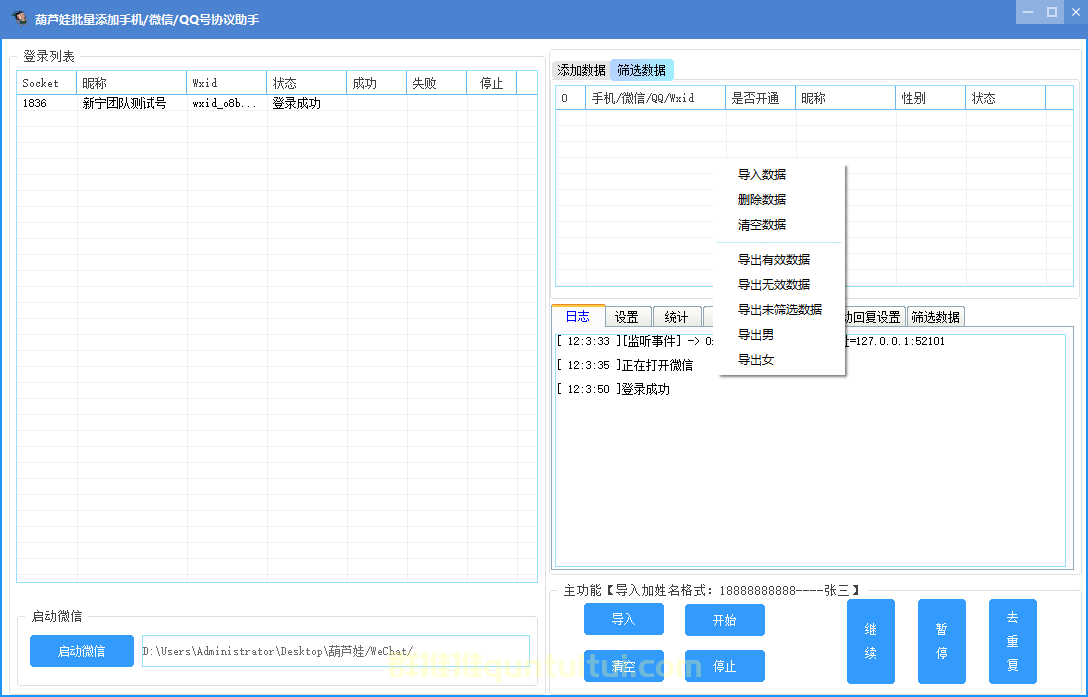Click the 暂停 button

pyautogui.click(x=942, y=641)
